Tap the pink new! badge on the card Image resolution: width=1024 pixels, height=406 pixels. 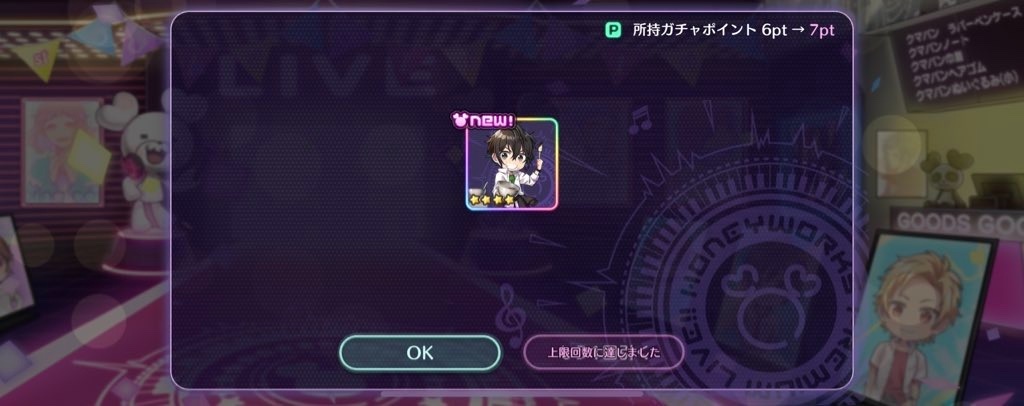483,120
